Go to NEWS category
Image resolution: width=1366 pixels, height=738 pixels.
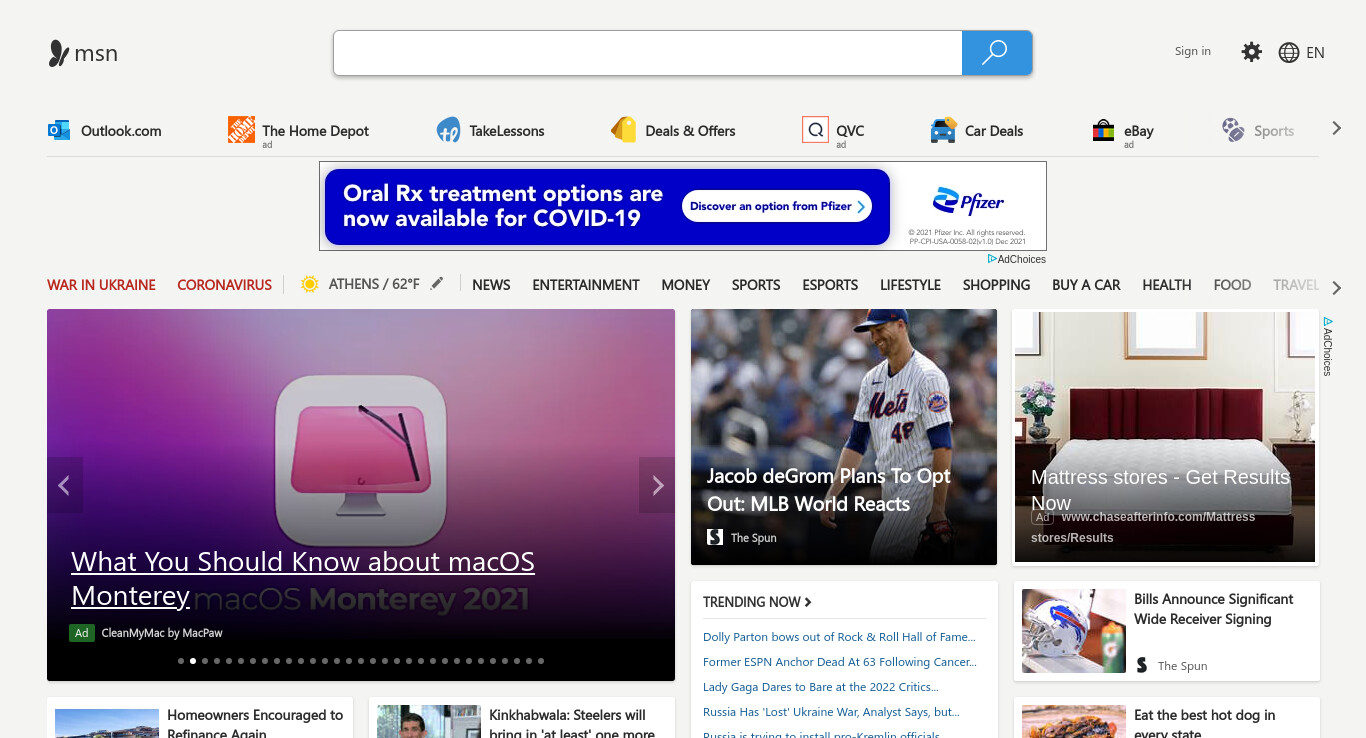coord(491,285)
